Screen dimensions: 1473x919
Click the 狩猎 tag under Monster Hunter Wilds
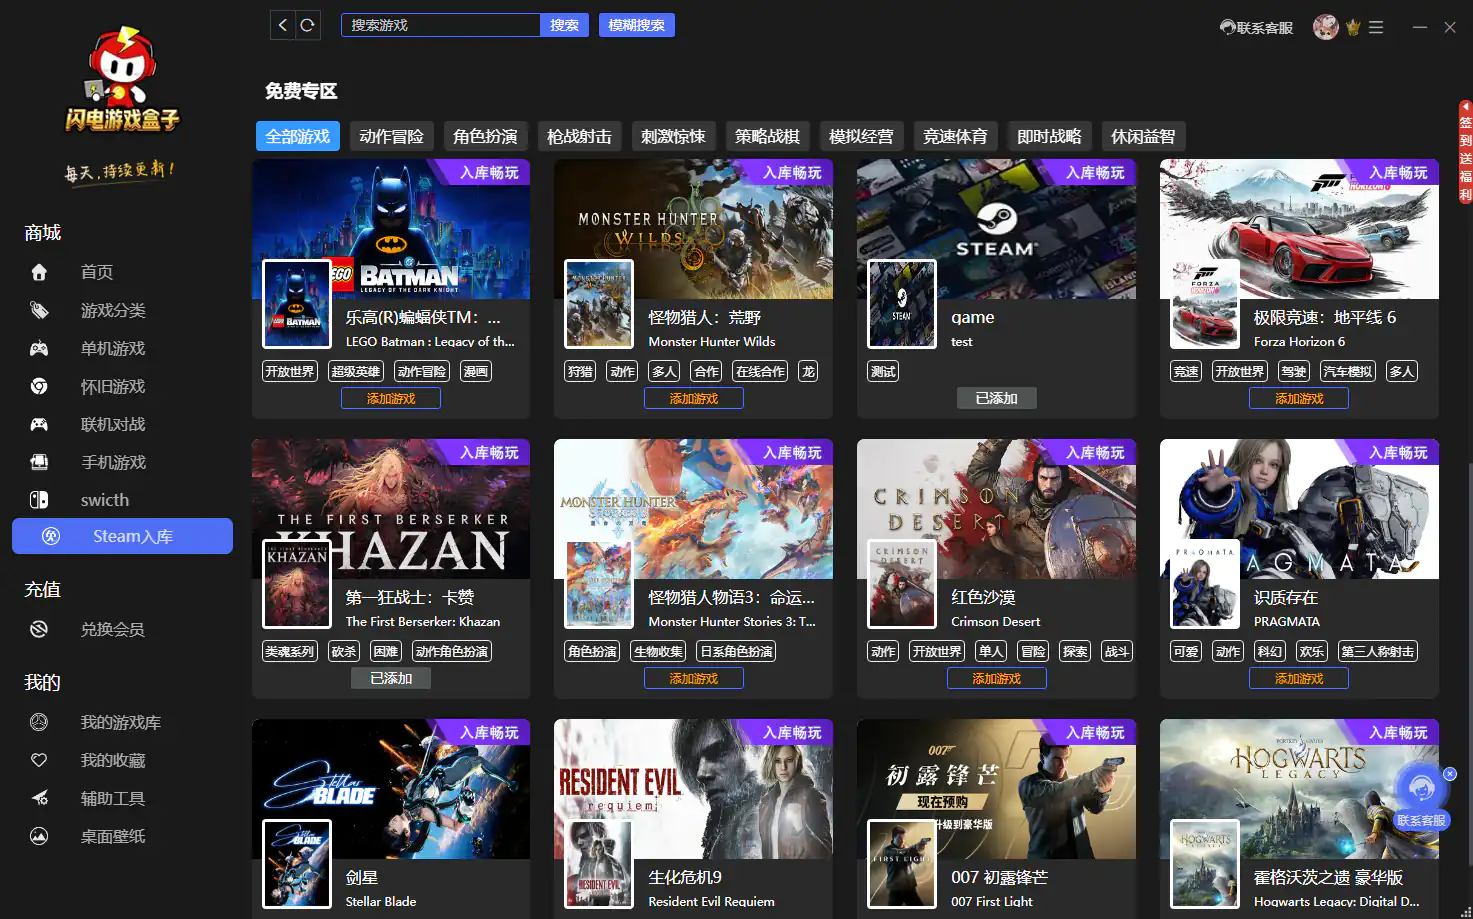(581, 371)
